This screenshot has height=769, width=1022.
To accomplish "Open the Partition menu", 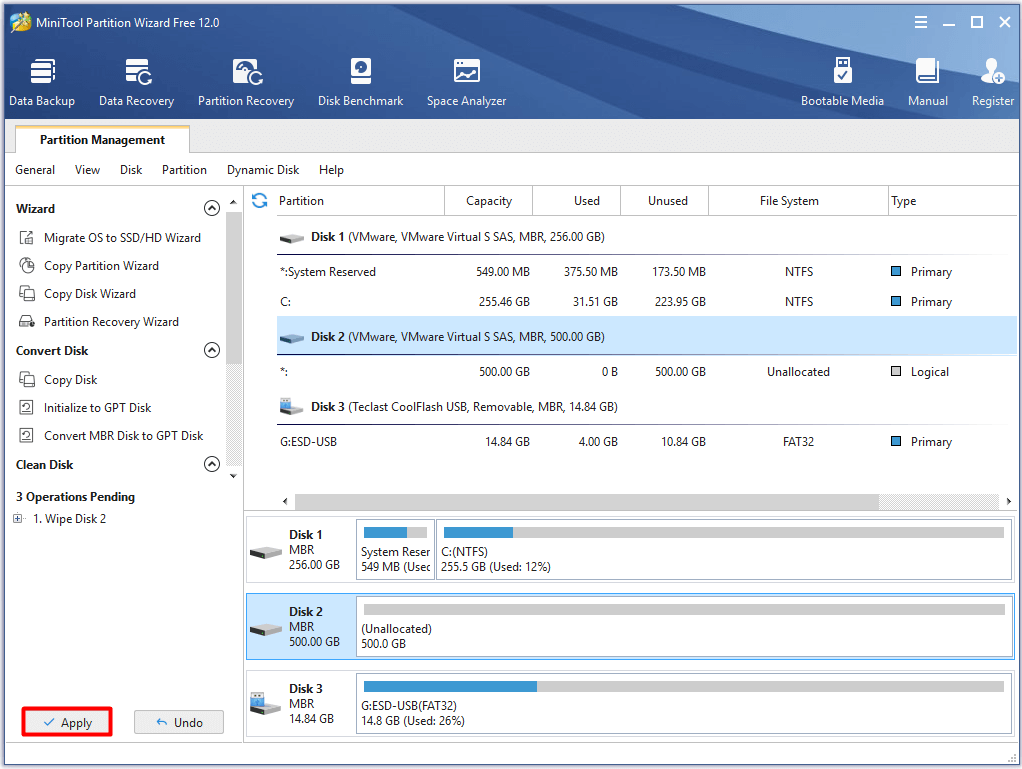I will click(184, 170).
